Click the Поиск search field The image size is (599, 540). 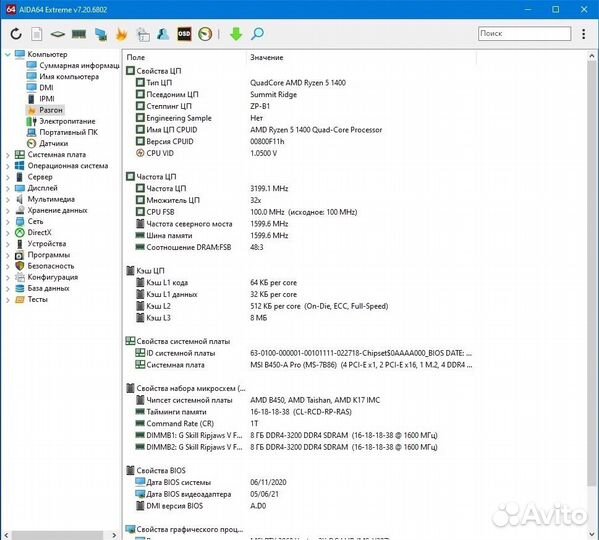[x=525, y=34]
